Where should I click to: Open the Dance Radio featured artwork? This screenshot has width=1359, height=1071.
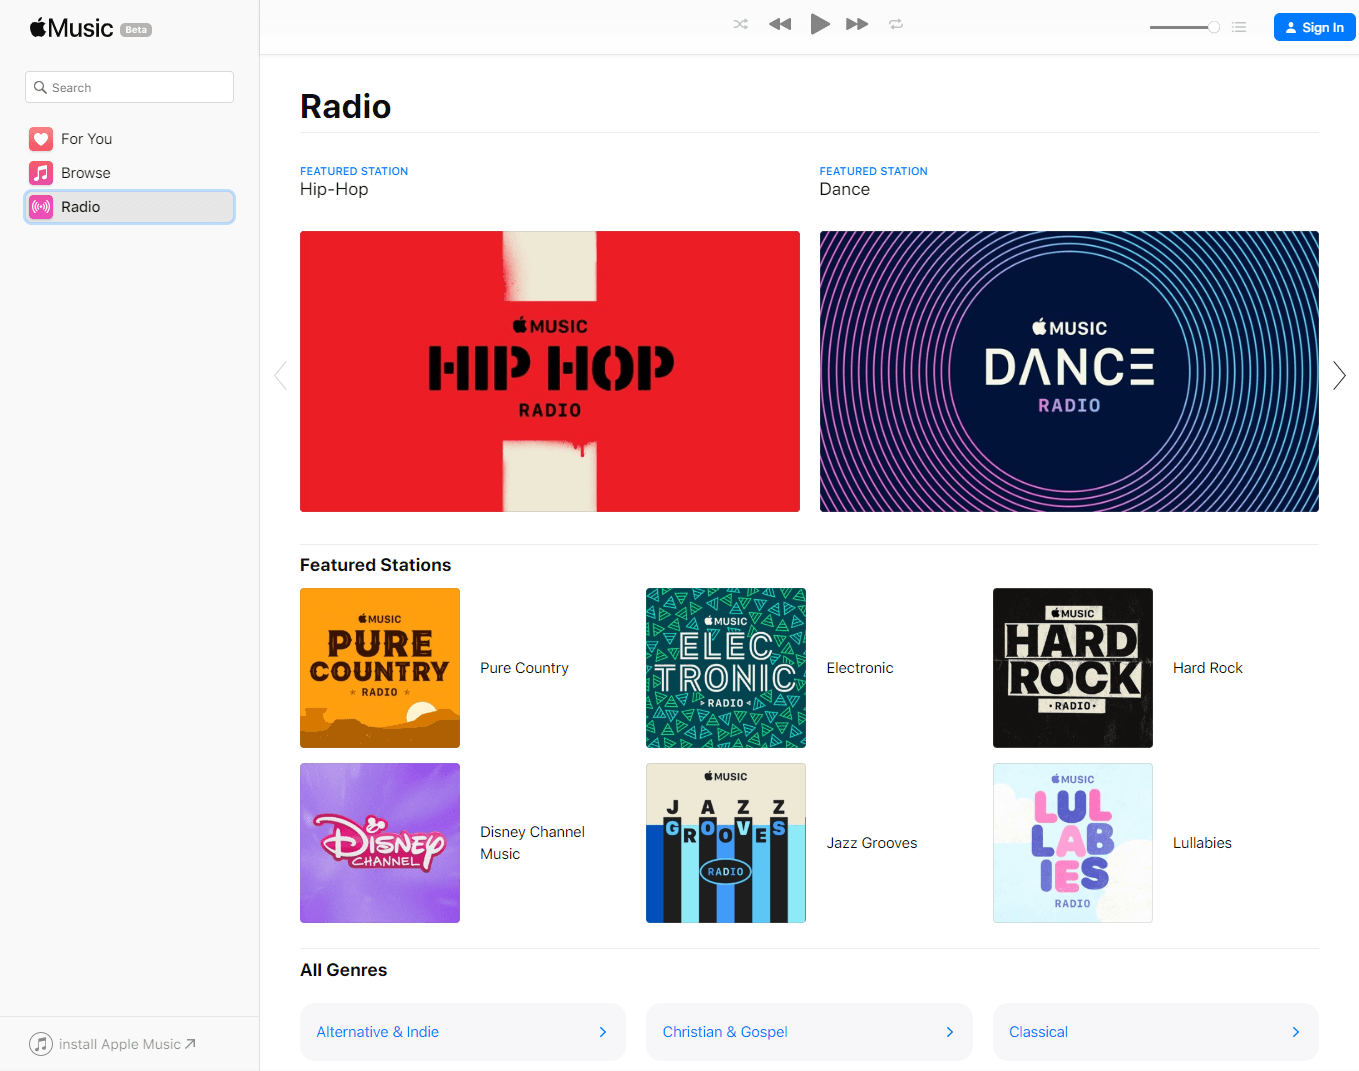point(1069,371)
